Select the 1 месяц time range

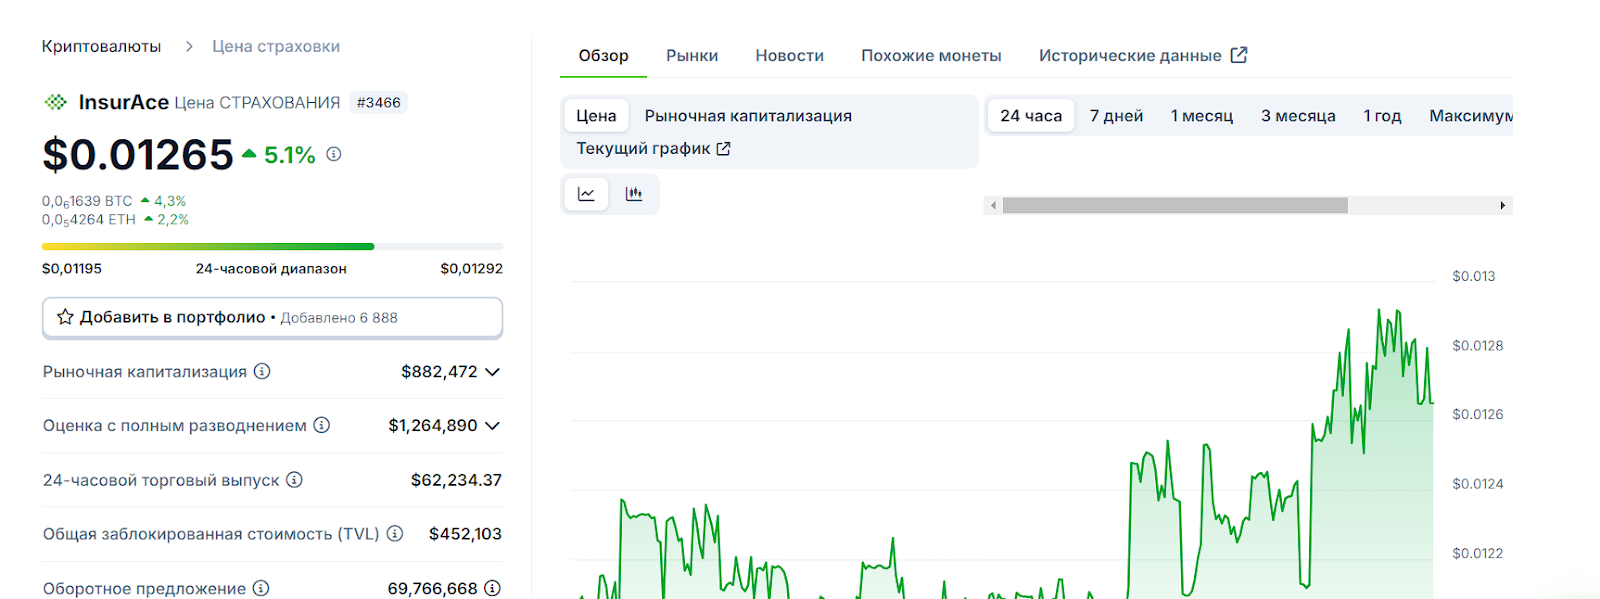point(1202,116)
